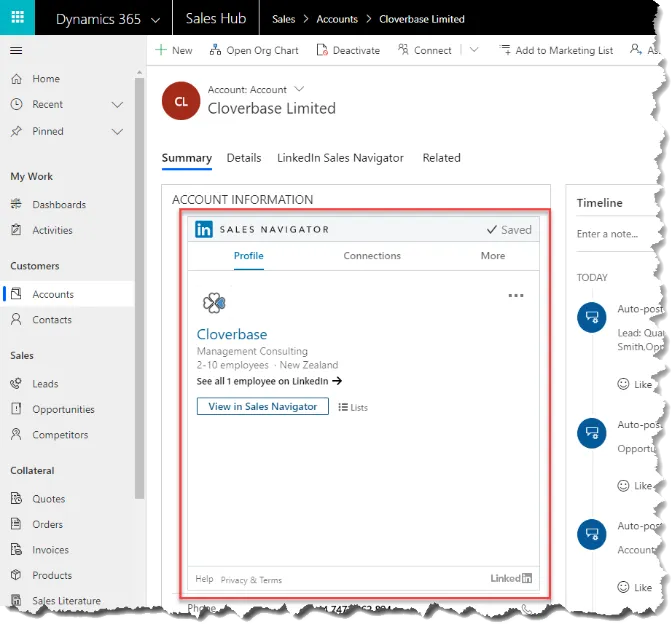Expand the Recent items list

pos(117,105)
